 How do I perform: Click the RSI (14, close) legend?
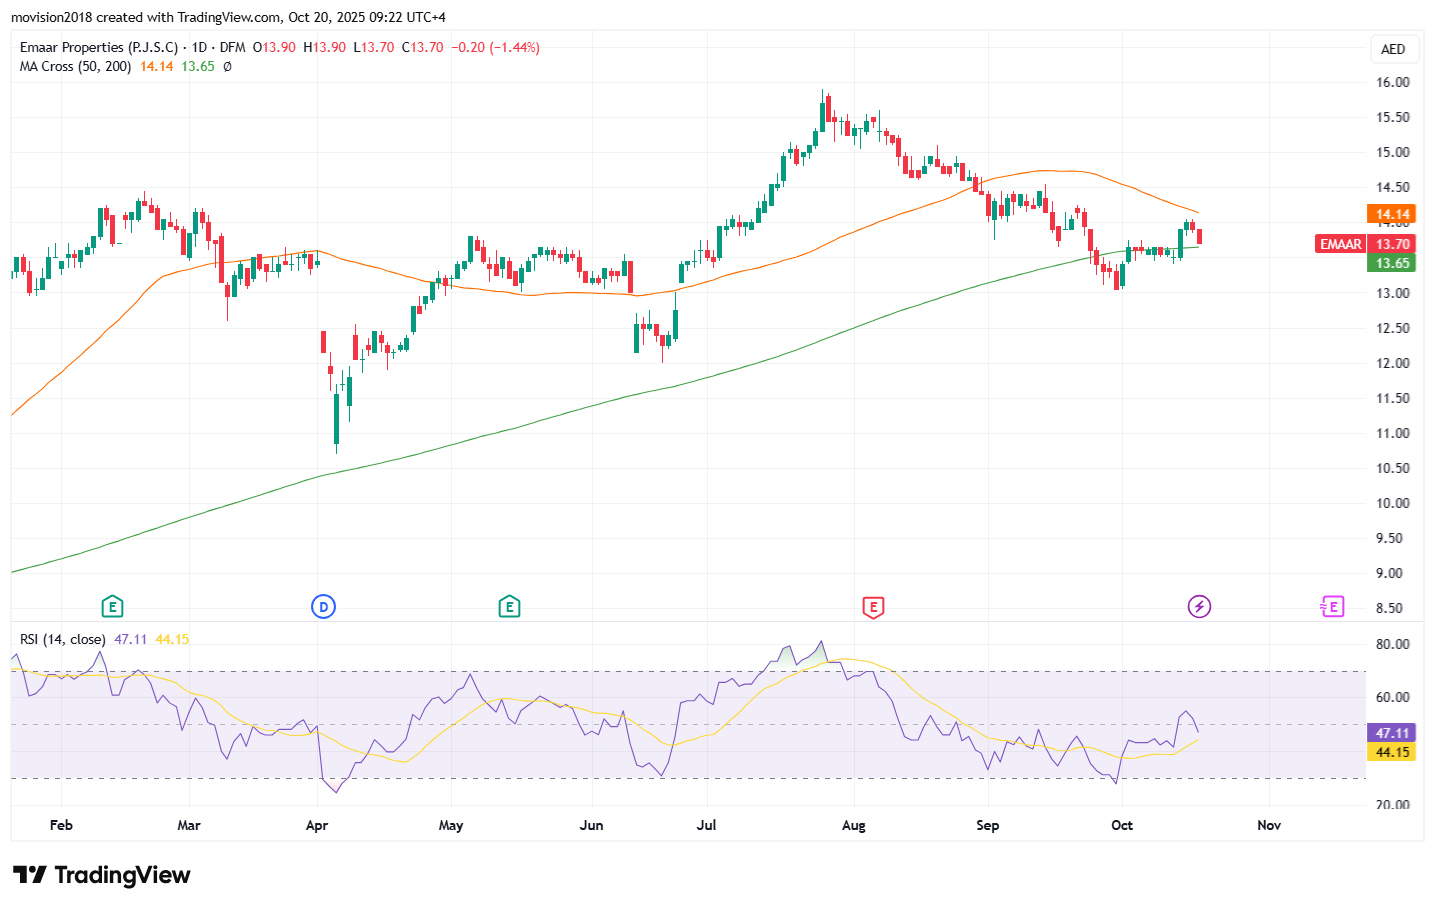(62, 639)
